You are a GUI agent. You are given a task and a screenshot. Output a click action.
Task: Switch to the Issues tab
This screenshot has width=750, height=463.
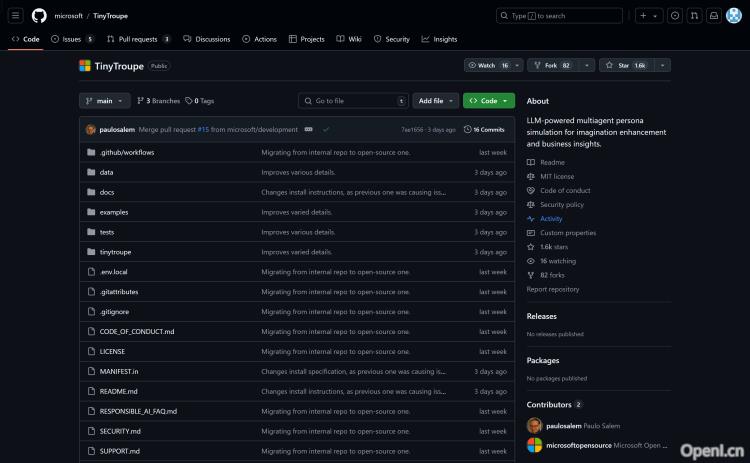72,39
